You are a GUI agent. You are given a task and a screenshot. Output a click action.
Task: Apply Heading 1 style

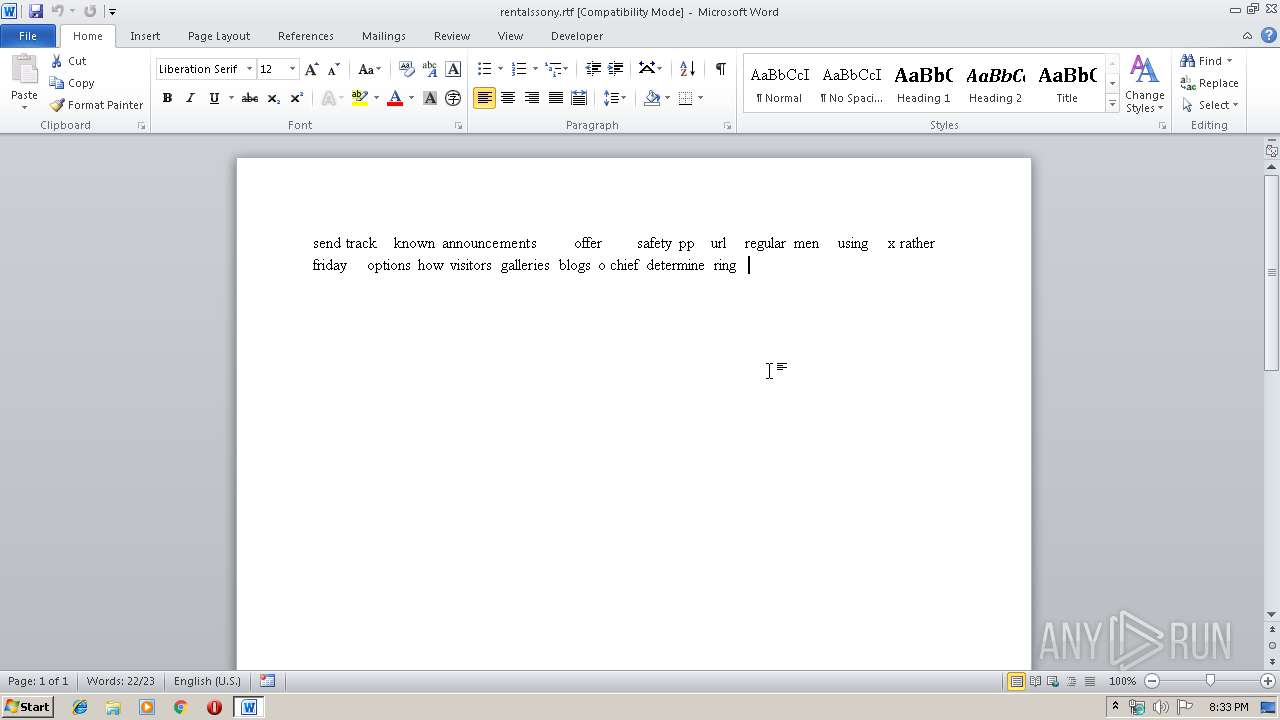[923, 84]
